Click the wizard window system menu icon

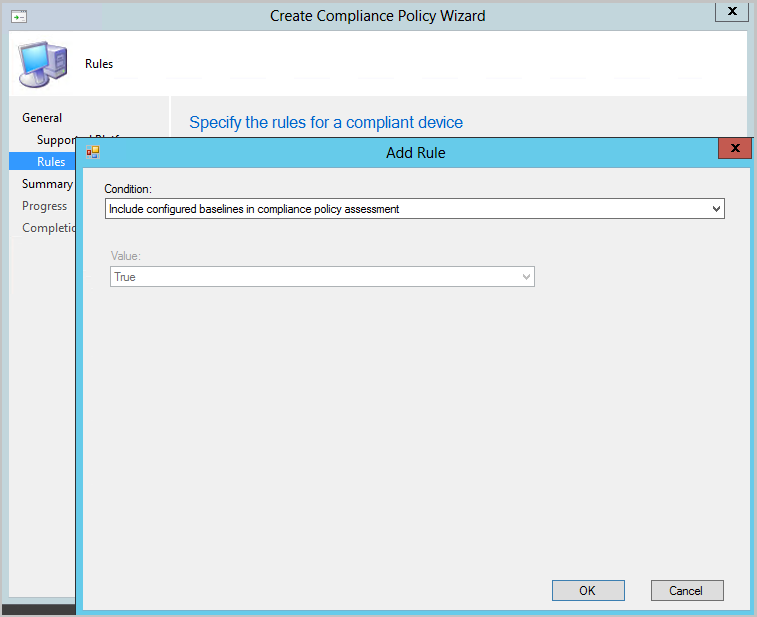coord(19,17)
